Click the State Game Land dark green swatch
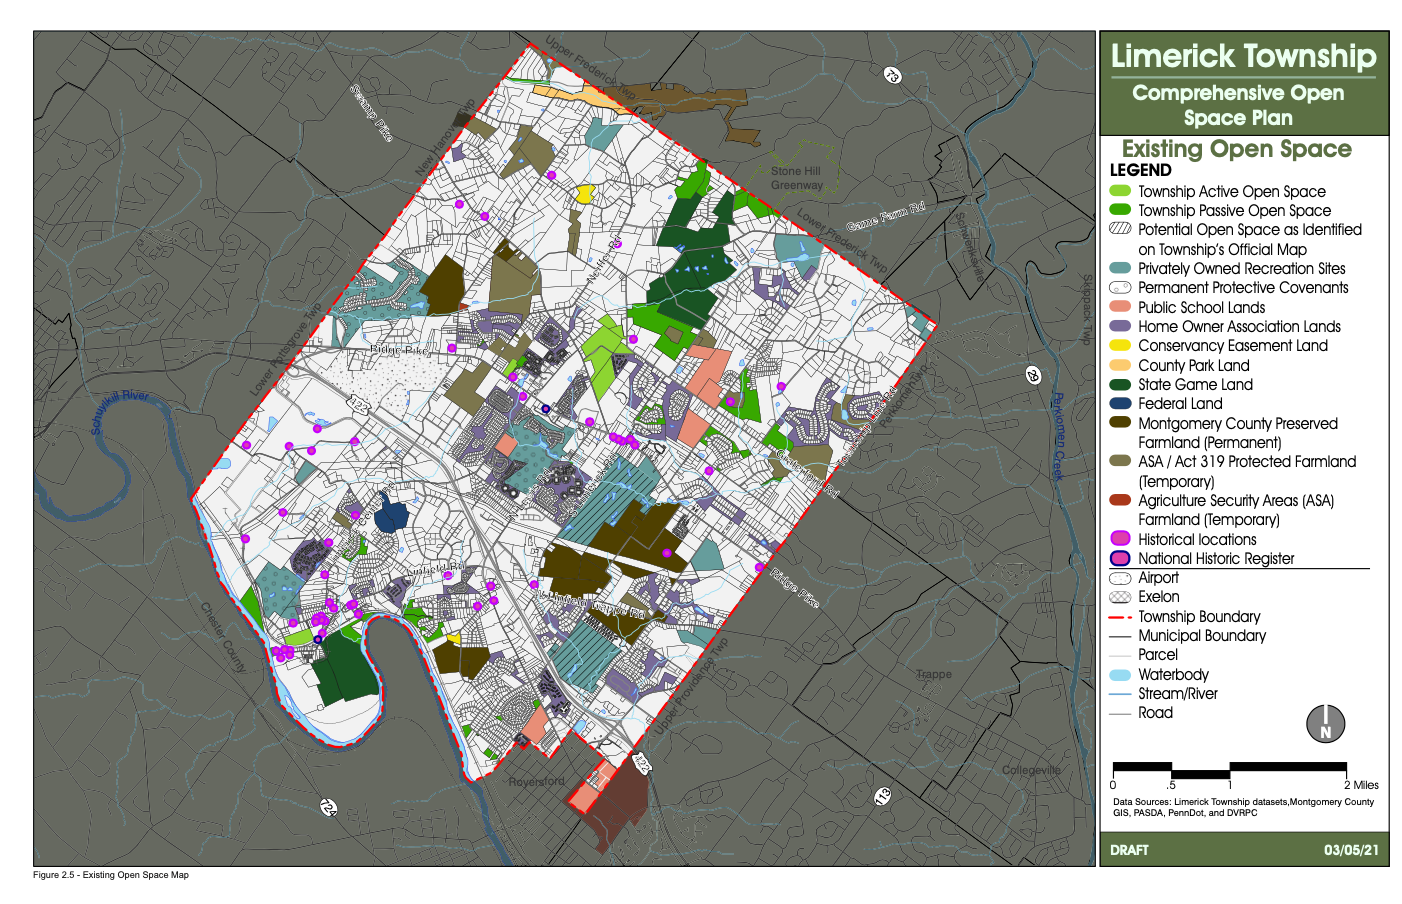The height and width of the screenshot is (904, 1402). click(x=1120, y=384)
